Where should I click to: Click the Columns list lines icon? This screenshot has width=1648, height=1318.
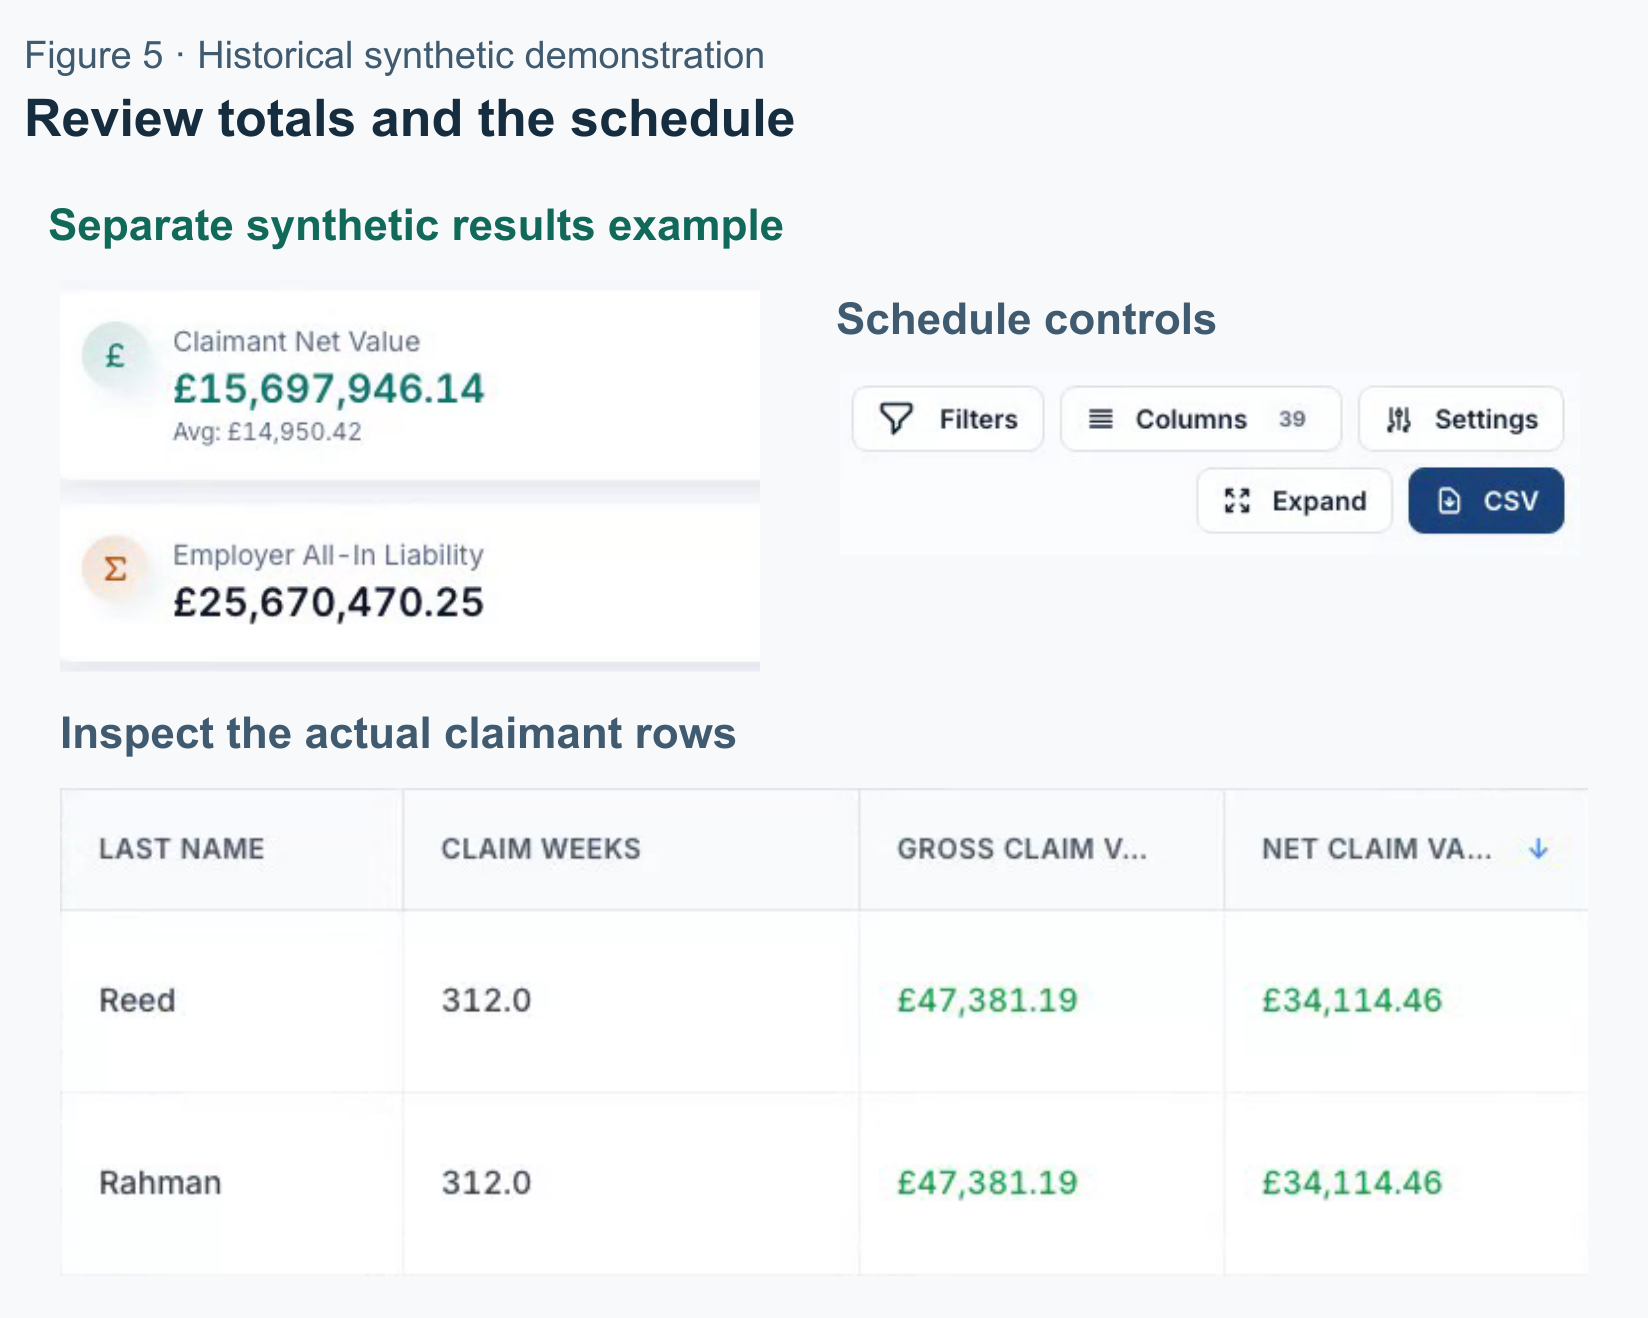[1101, 419]
